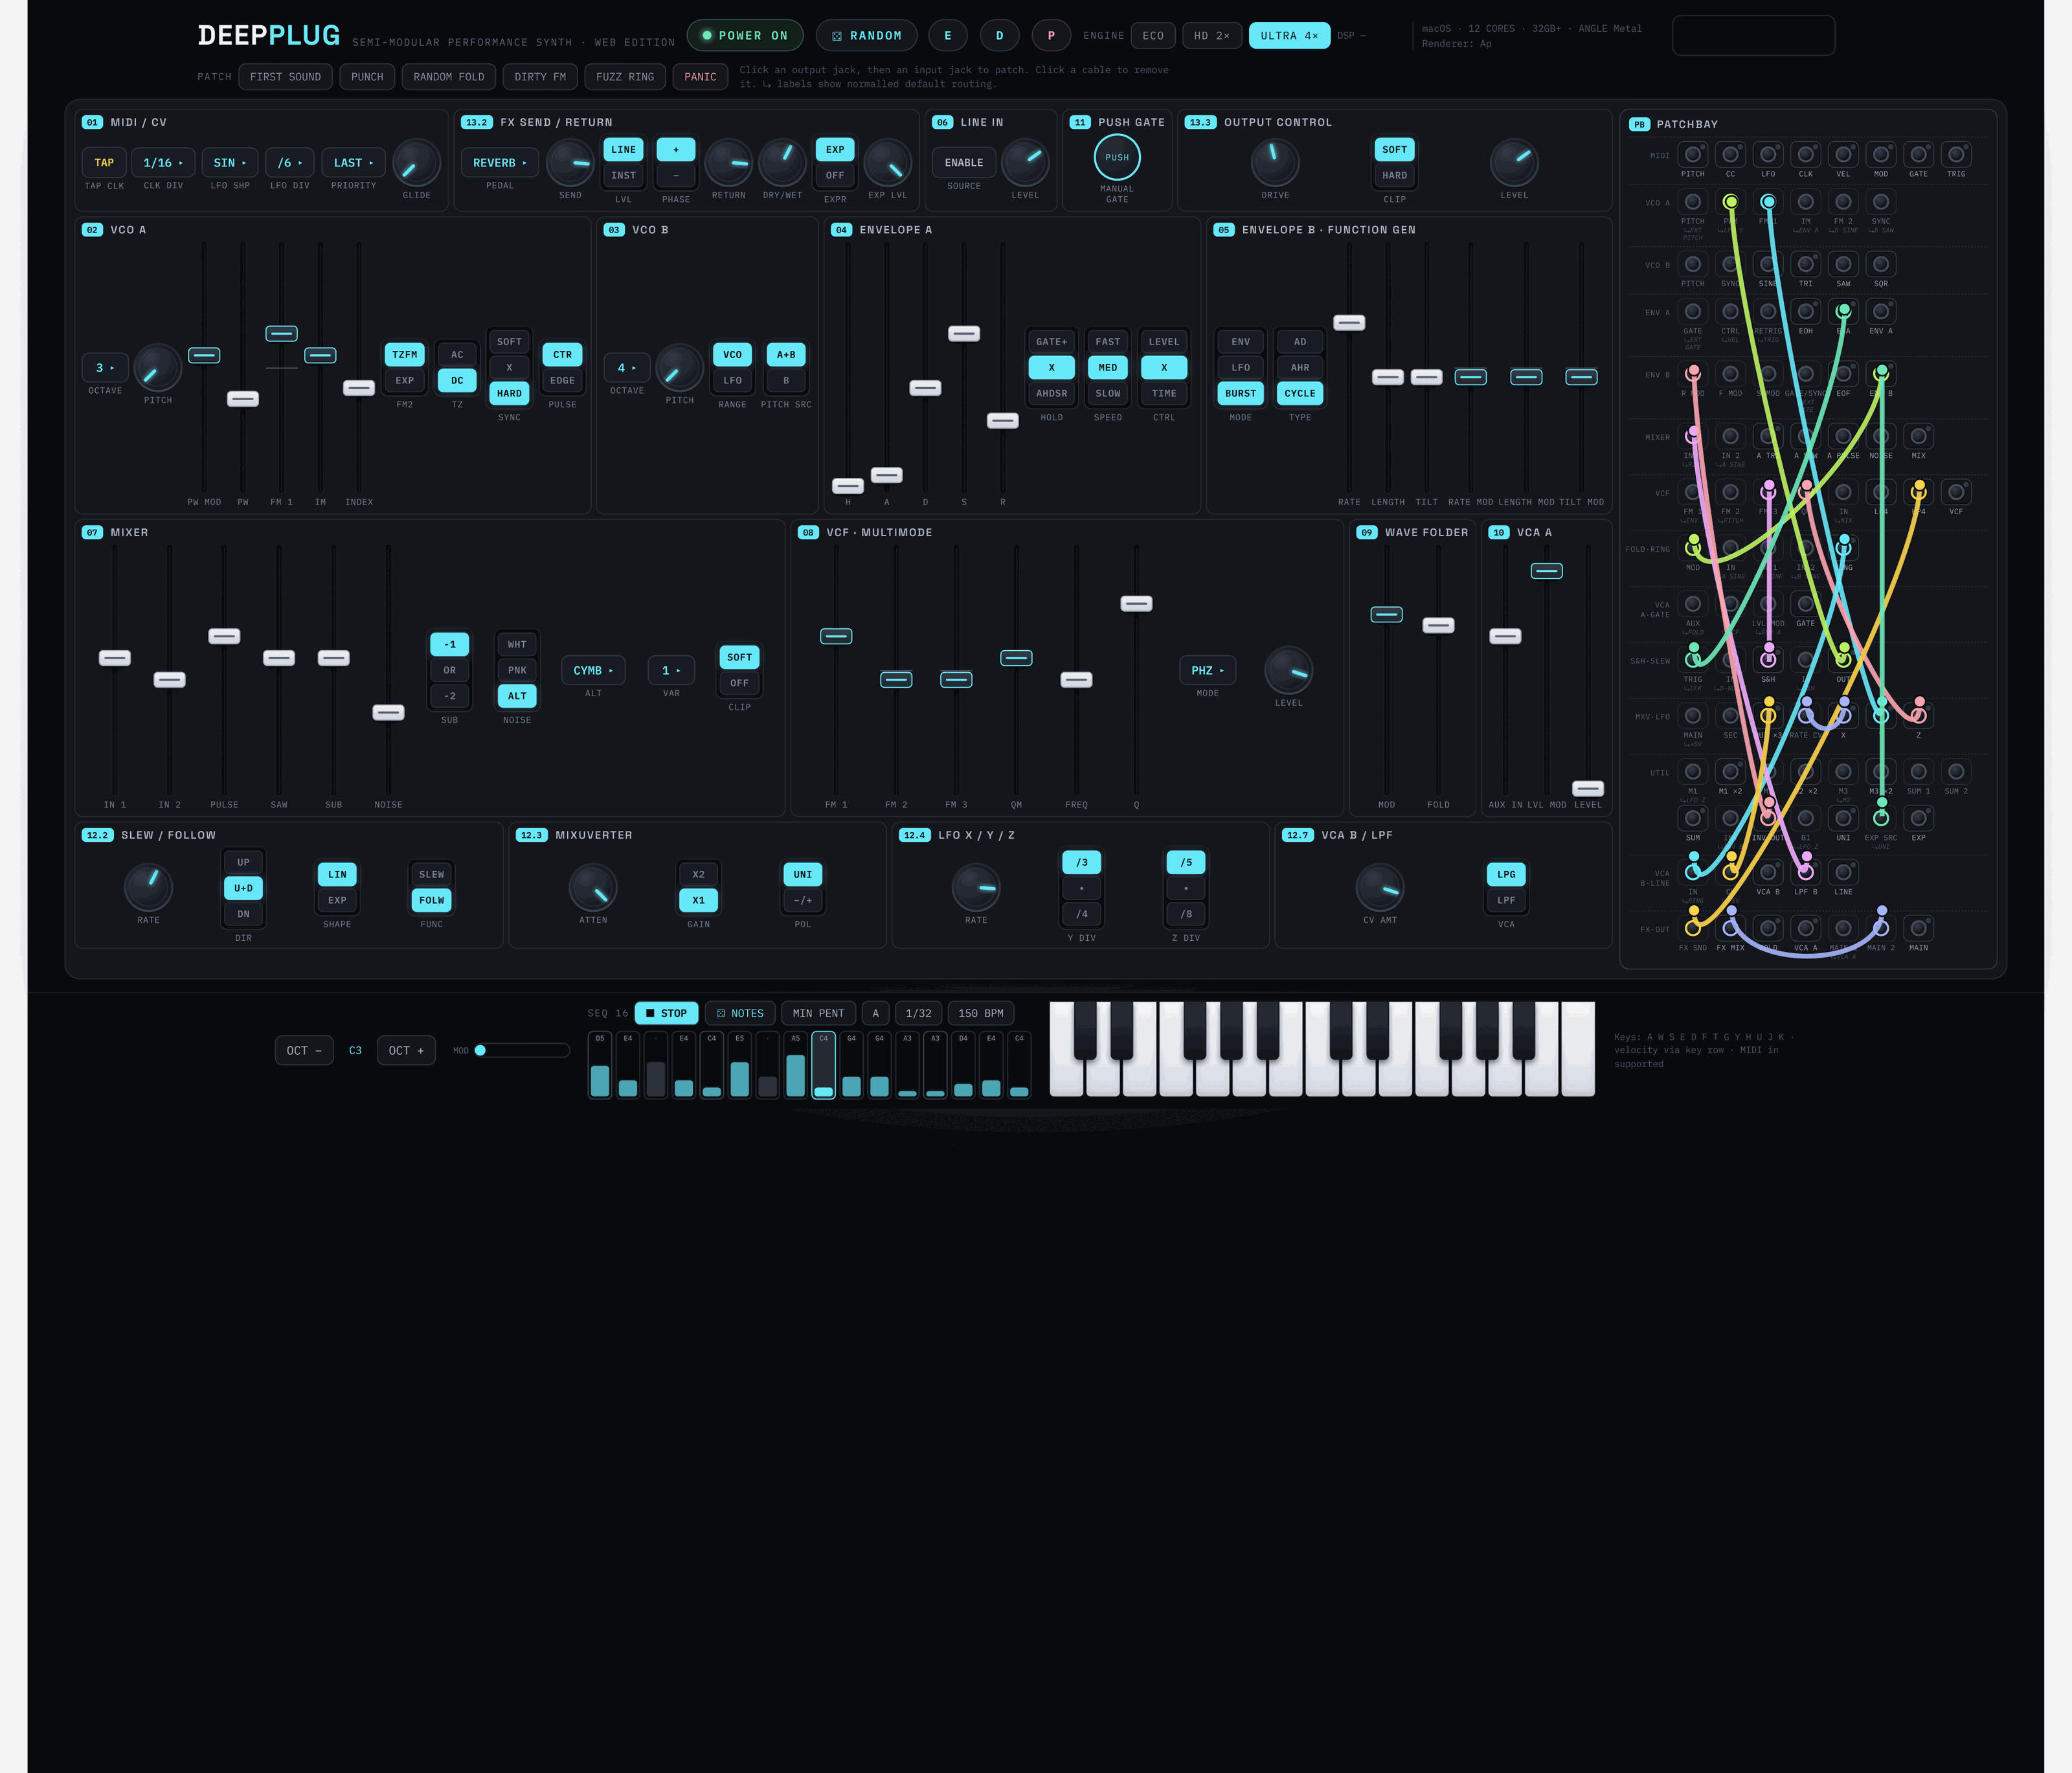This screenshot has height=1773, width=2072.
Task: Click the MIDI PITCH jack in patchbay
Action: coord(1692,155)
